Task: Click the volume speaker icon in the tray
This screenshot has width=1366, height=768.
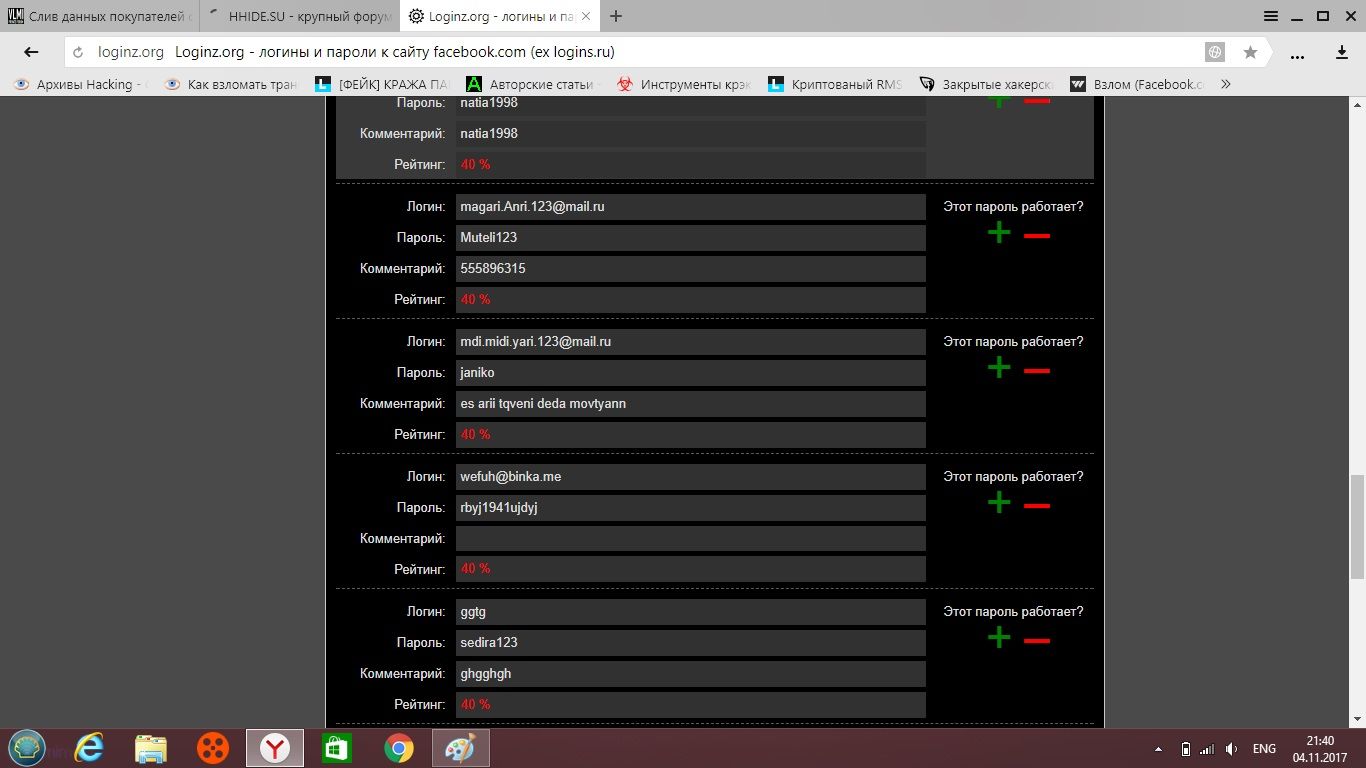Action: point(1231,749)
